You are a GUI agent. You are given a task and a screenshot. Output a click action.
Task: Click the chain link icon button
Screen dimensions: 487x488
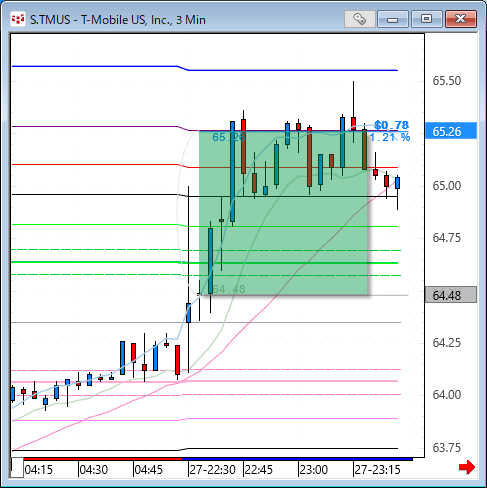(360, 19)
